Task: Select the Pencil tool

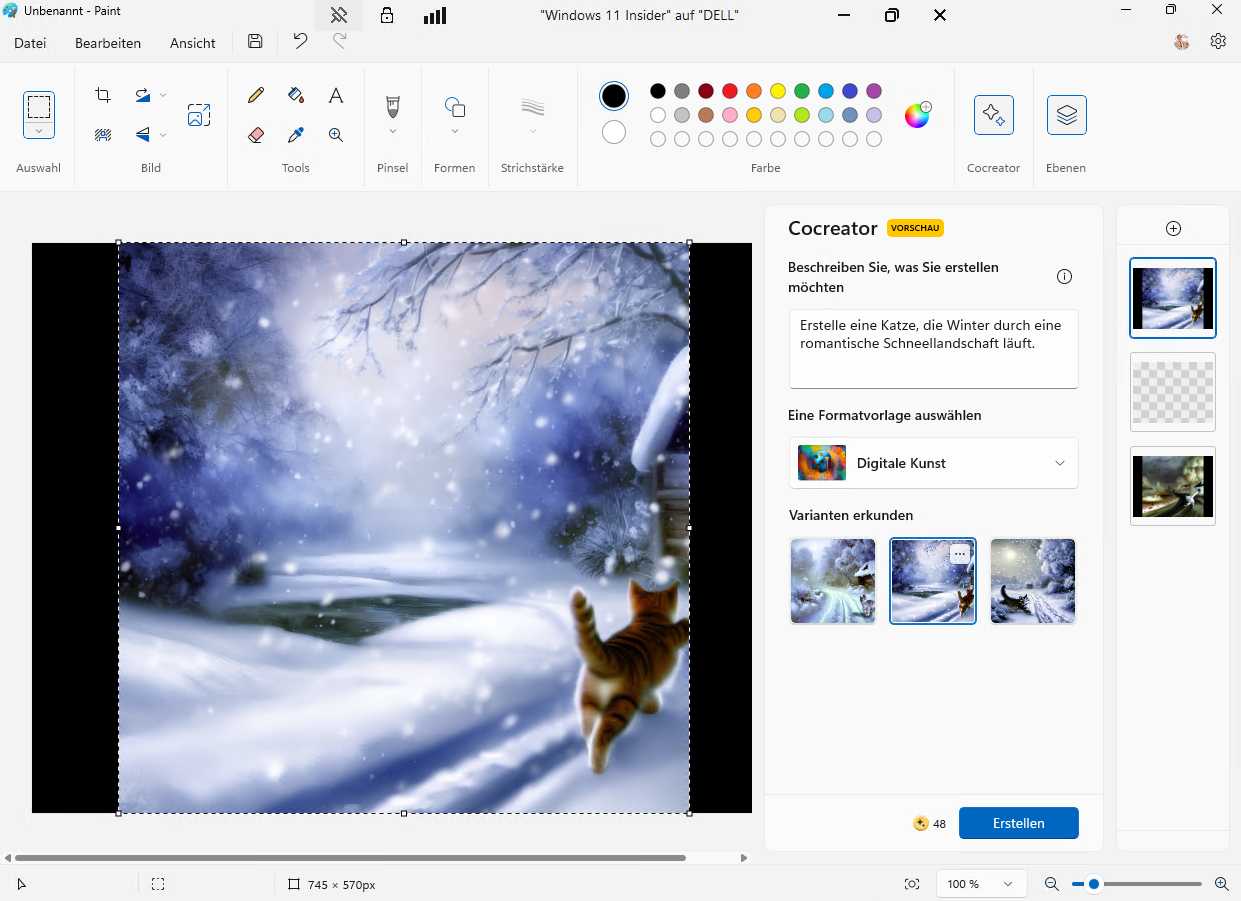Action: tap(255, 94)
